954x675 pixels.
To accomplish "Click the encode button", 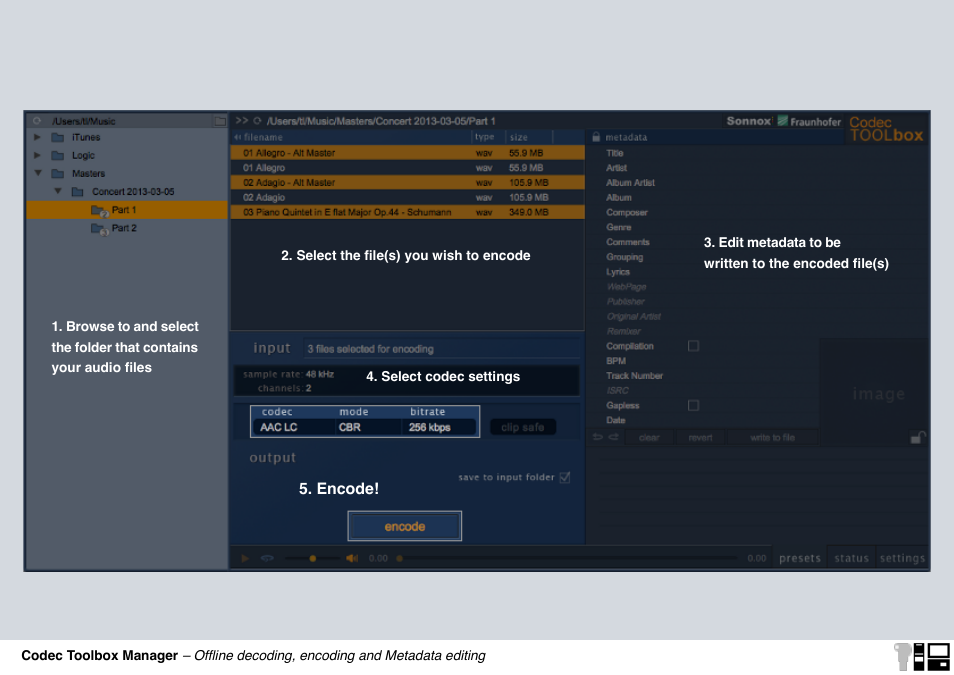I will tap(405, 526).
